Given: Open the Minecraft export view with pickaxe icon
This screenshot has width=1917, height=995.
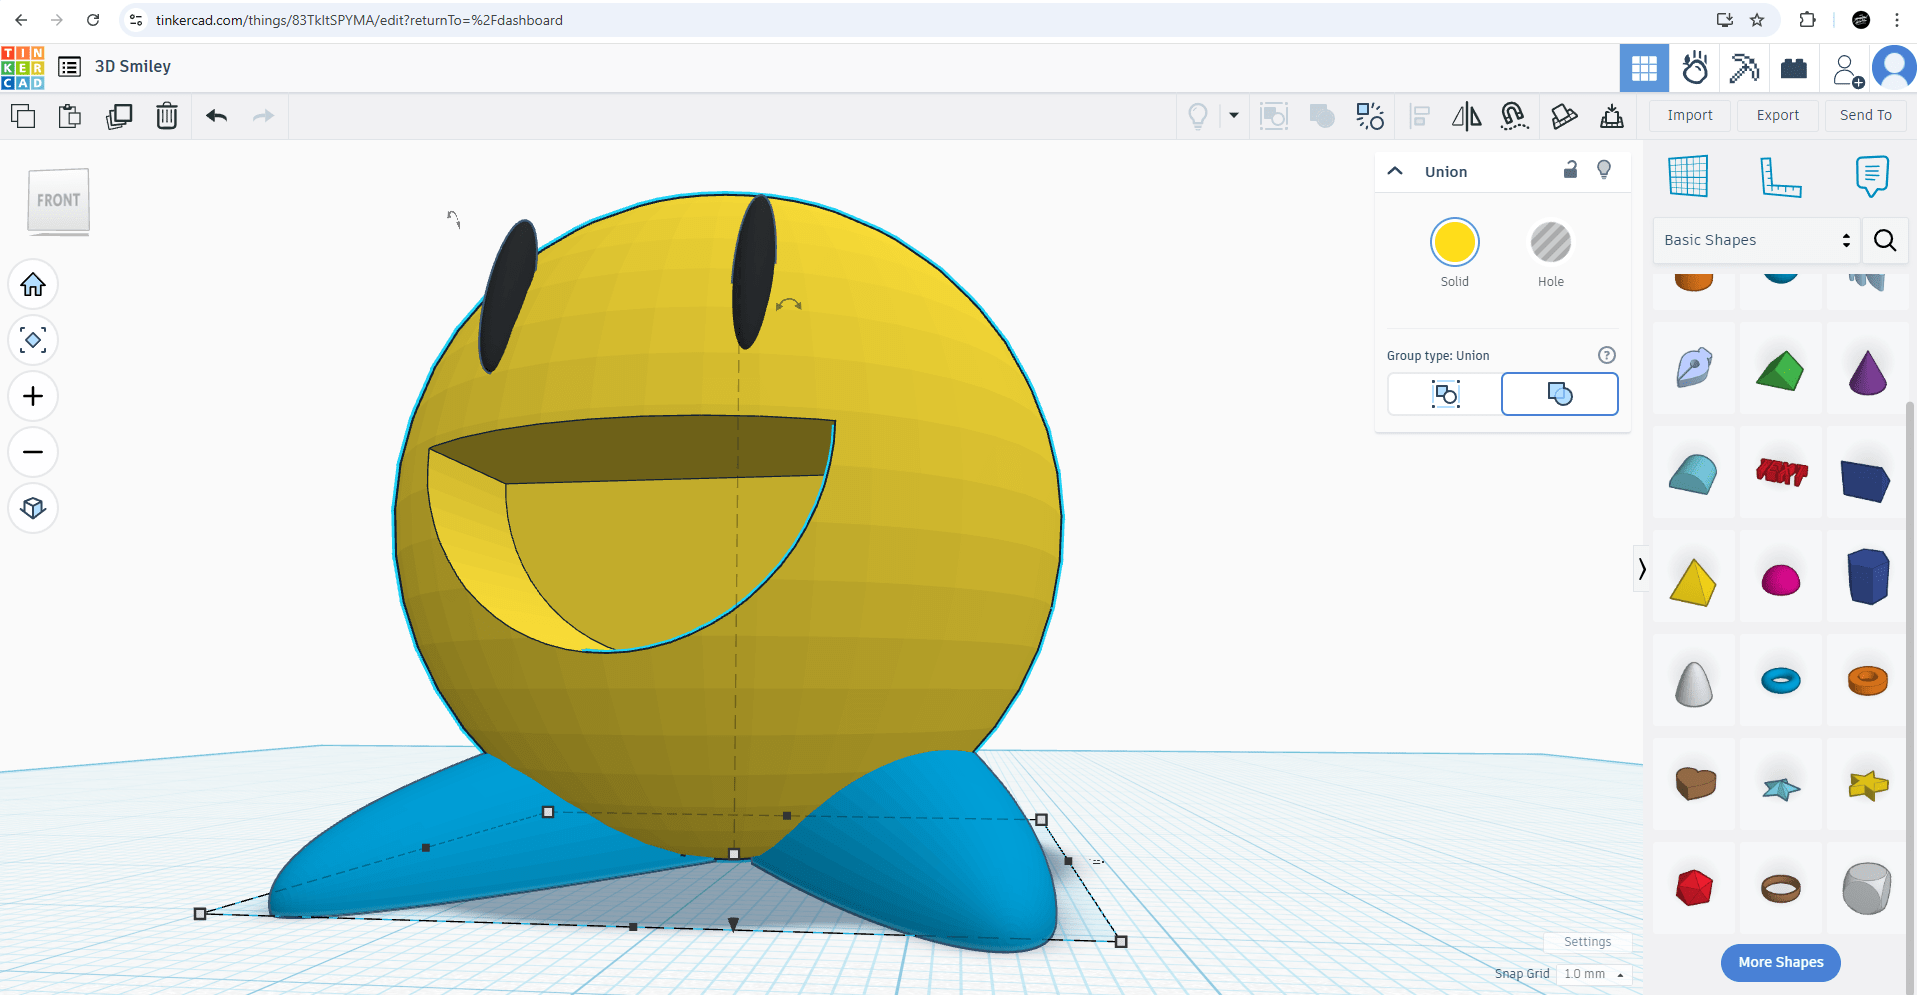Looking at the screenshot, I should [1744, 67].
